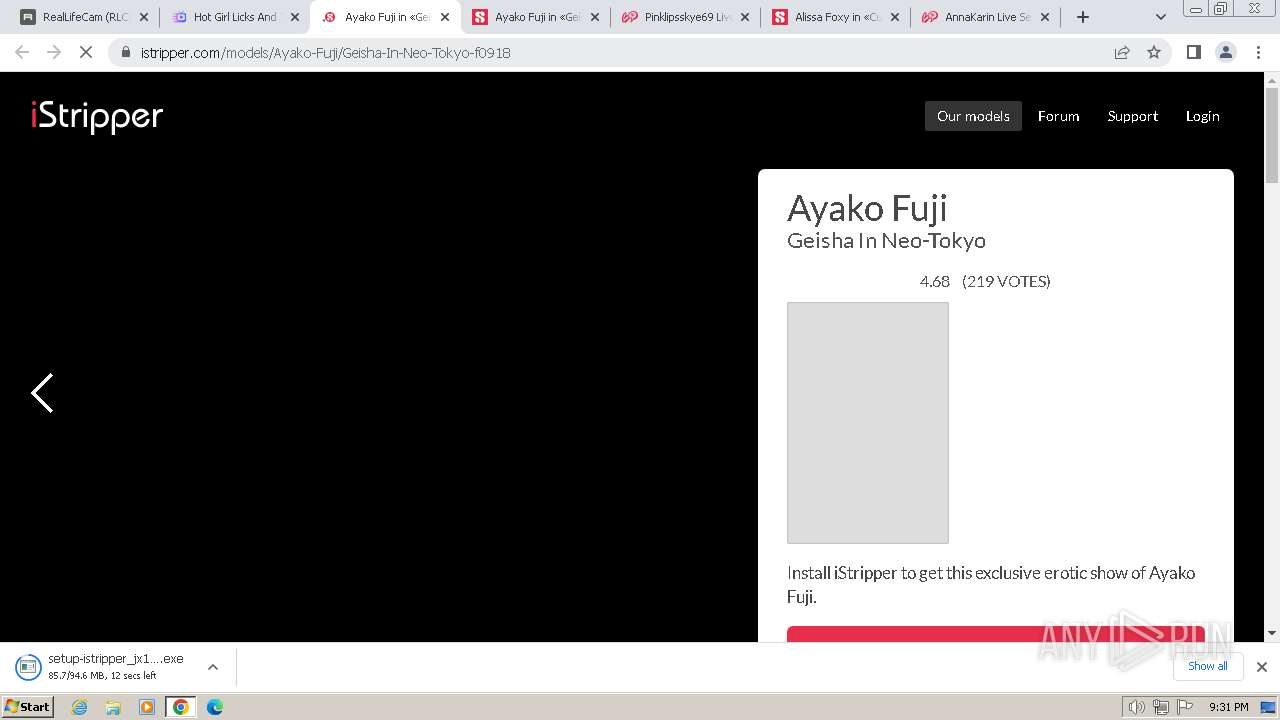Open the volume control in the tray

[1137, 707]
